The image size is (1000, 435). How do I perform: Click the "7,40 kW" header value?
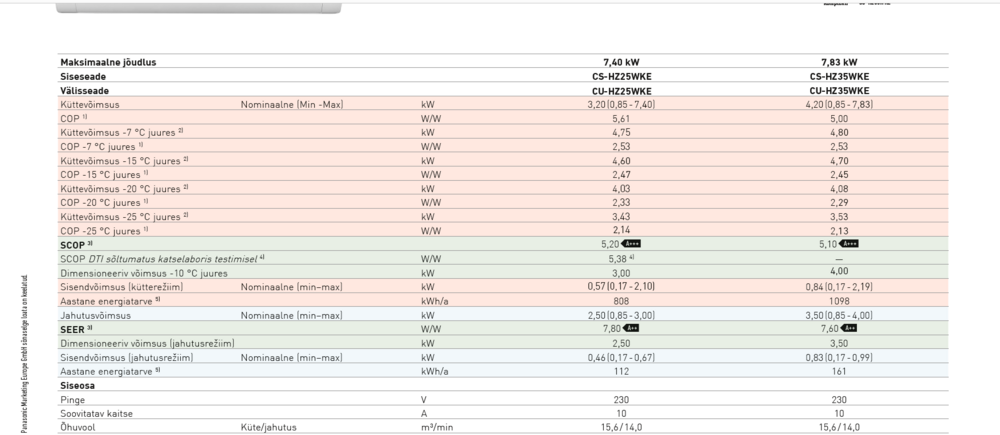click(x=621, y=63)
